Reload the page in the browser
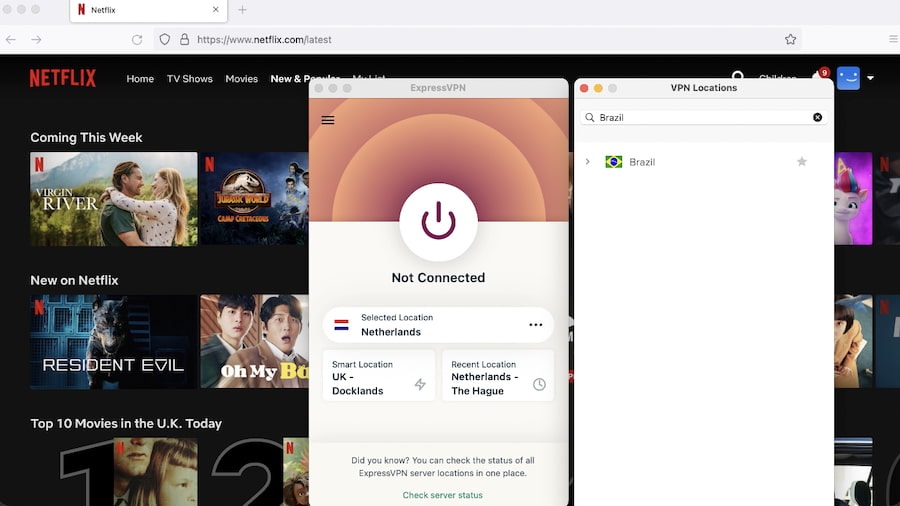 [137, 40]
